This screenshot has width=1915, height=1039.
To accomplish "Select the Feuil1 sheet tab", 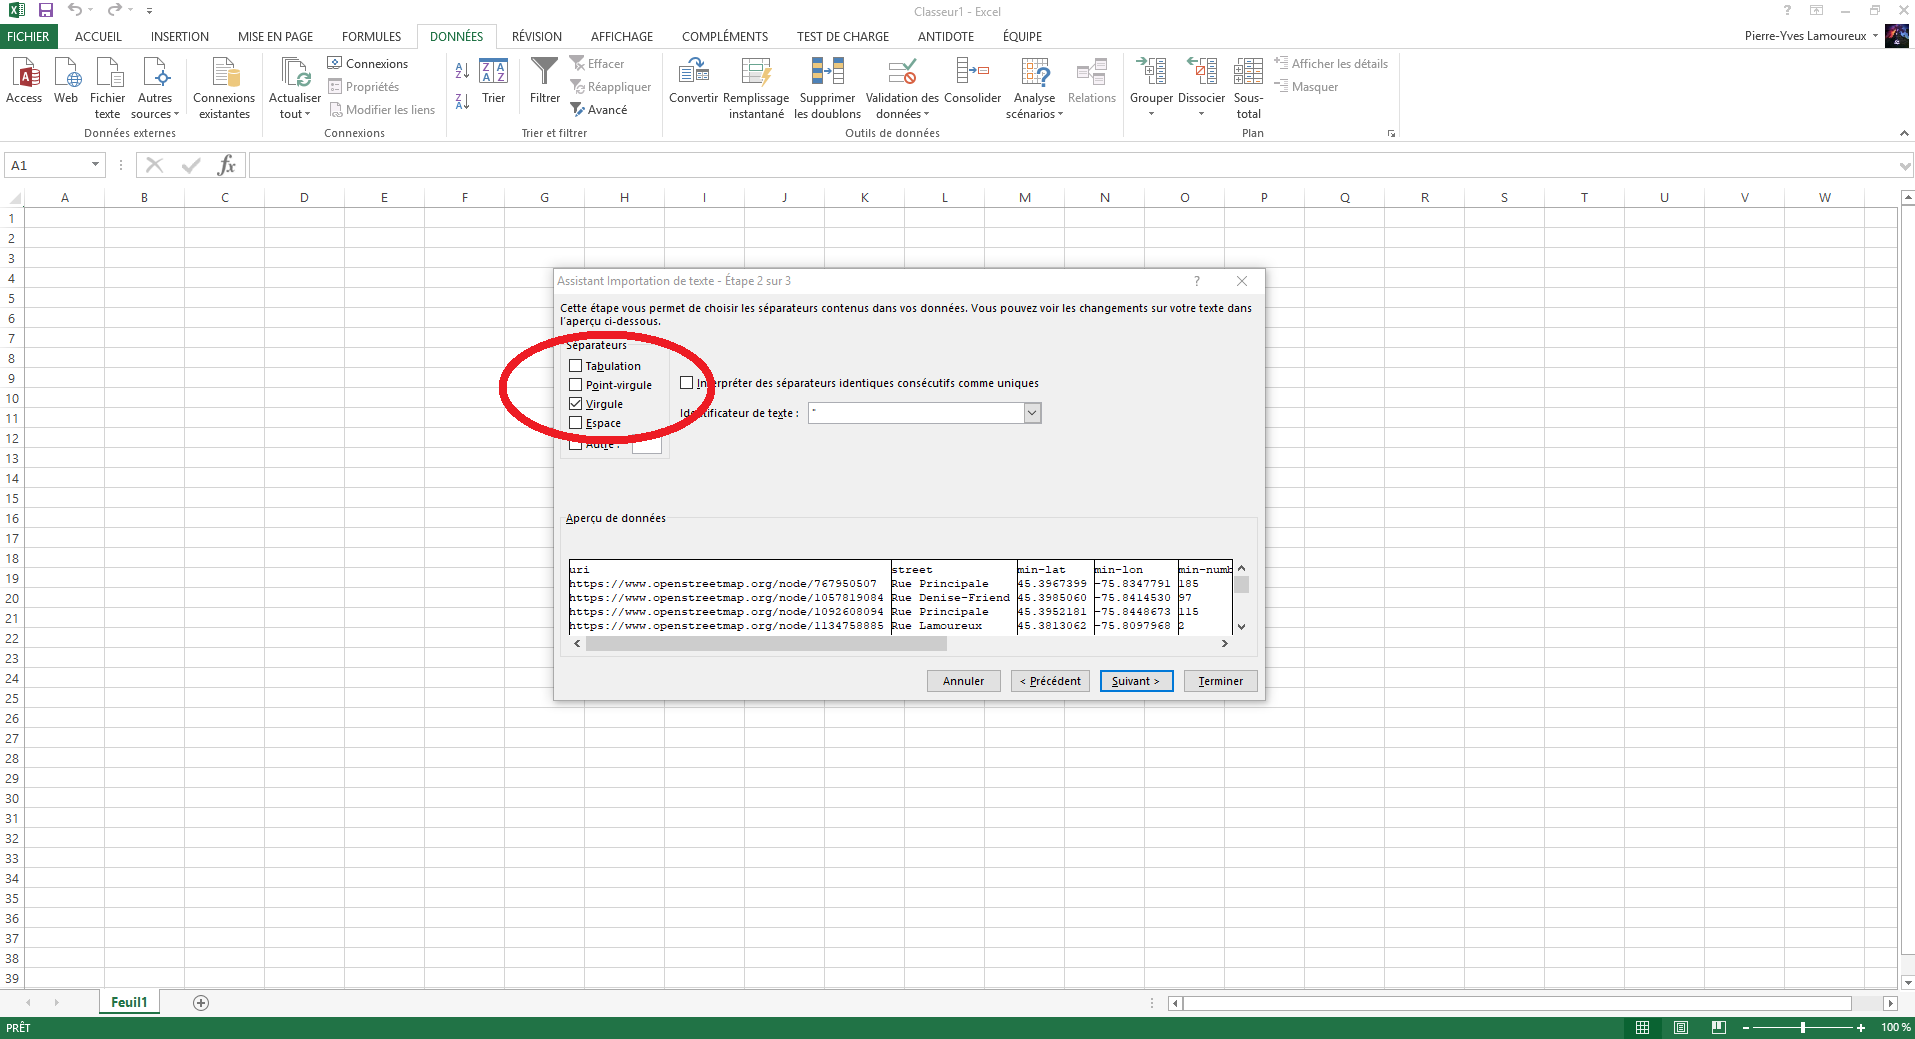I will pyautogui.click(x=129, y=1002).
